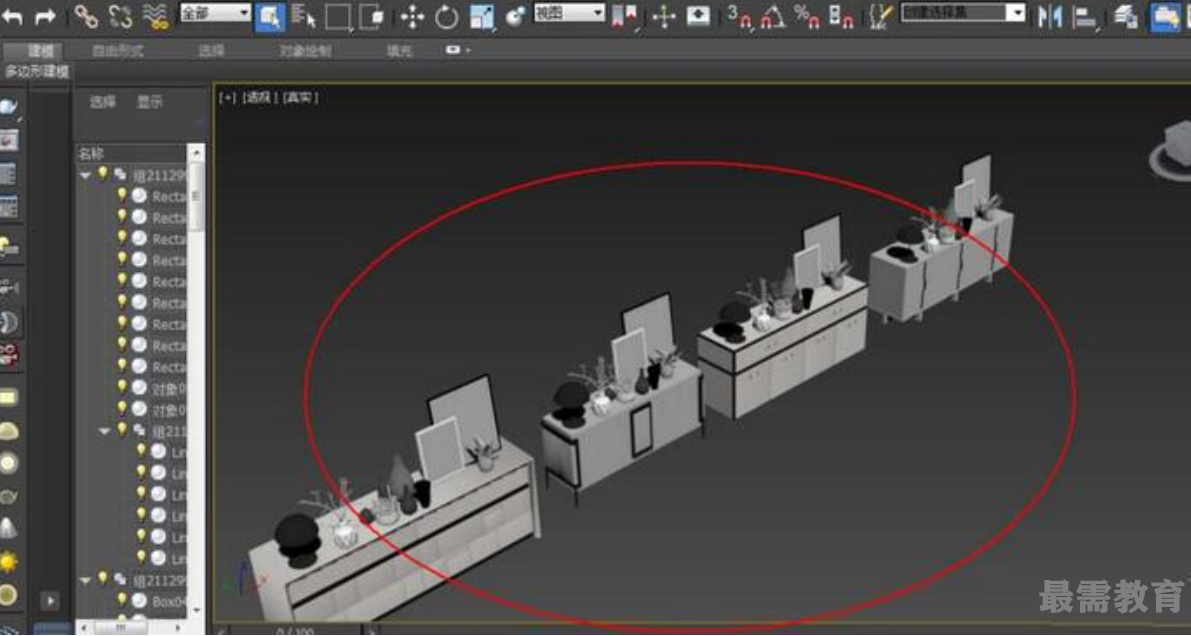Image resolution: width=1191 pixels, height=636 pixels.
Task: Toggle the Spinner Snap magnet icon
Action: point(841,17)
